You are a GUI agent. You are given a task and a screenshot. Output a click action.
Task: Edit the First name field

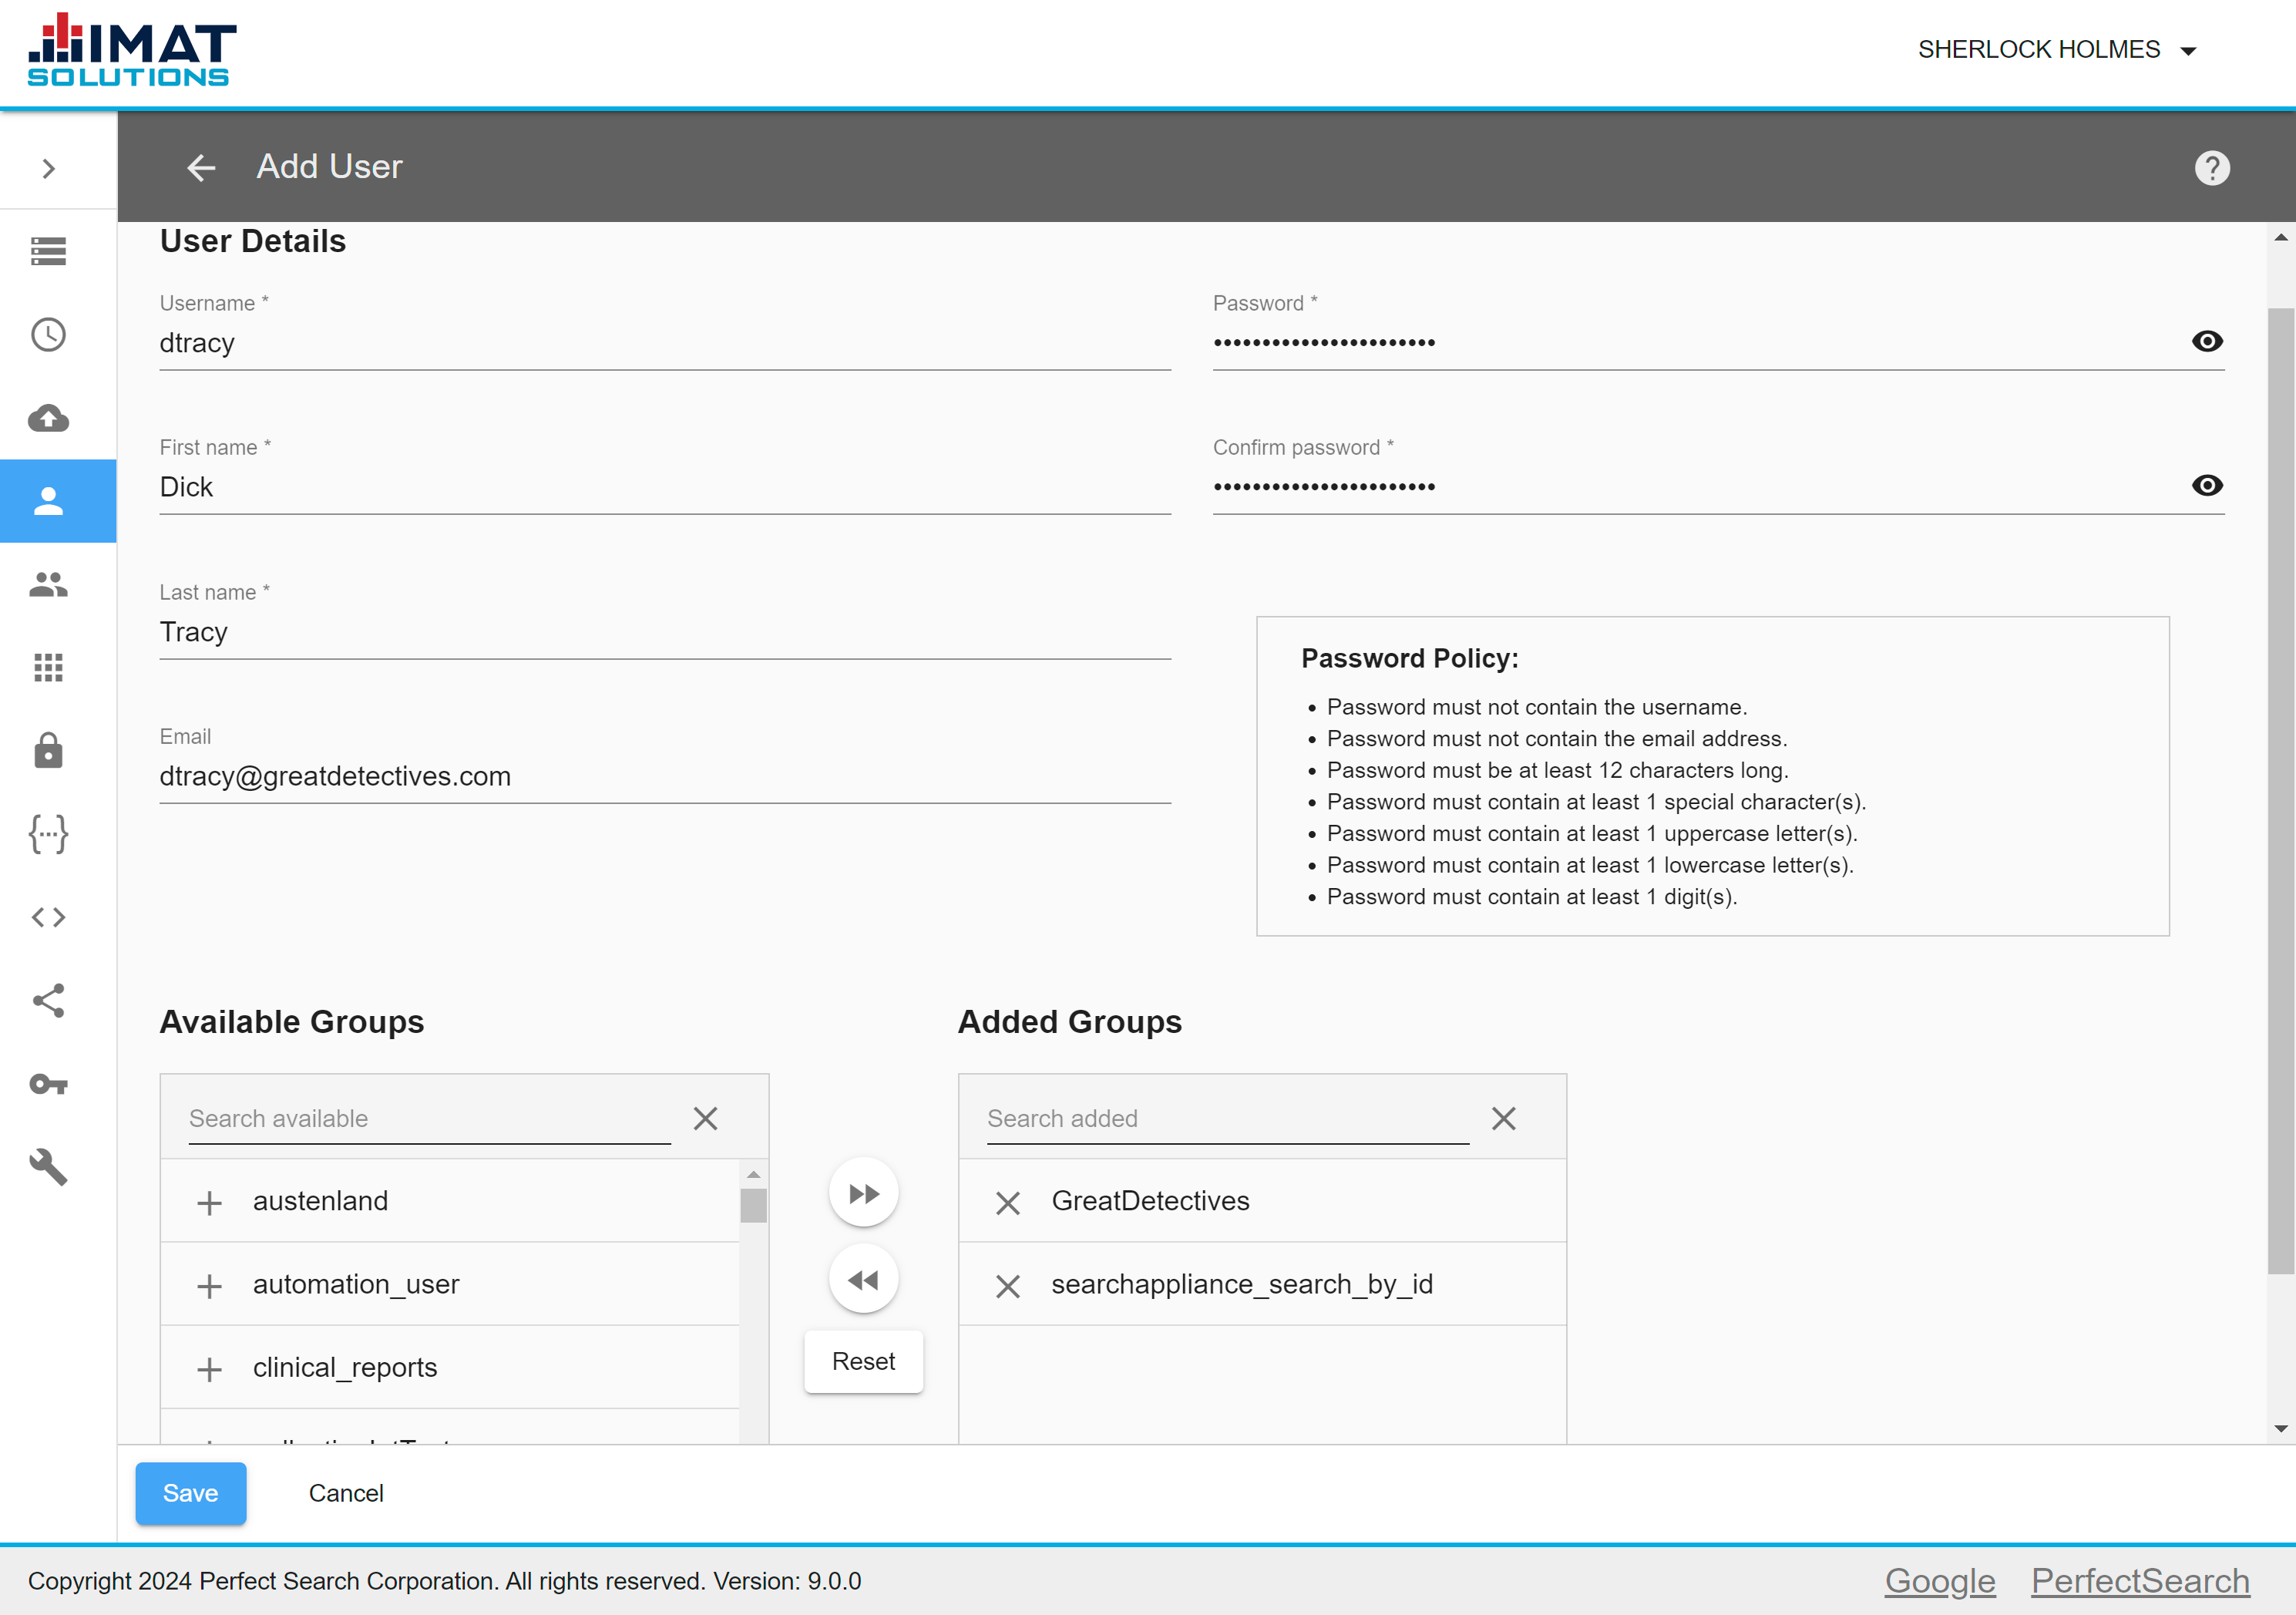665,487
